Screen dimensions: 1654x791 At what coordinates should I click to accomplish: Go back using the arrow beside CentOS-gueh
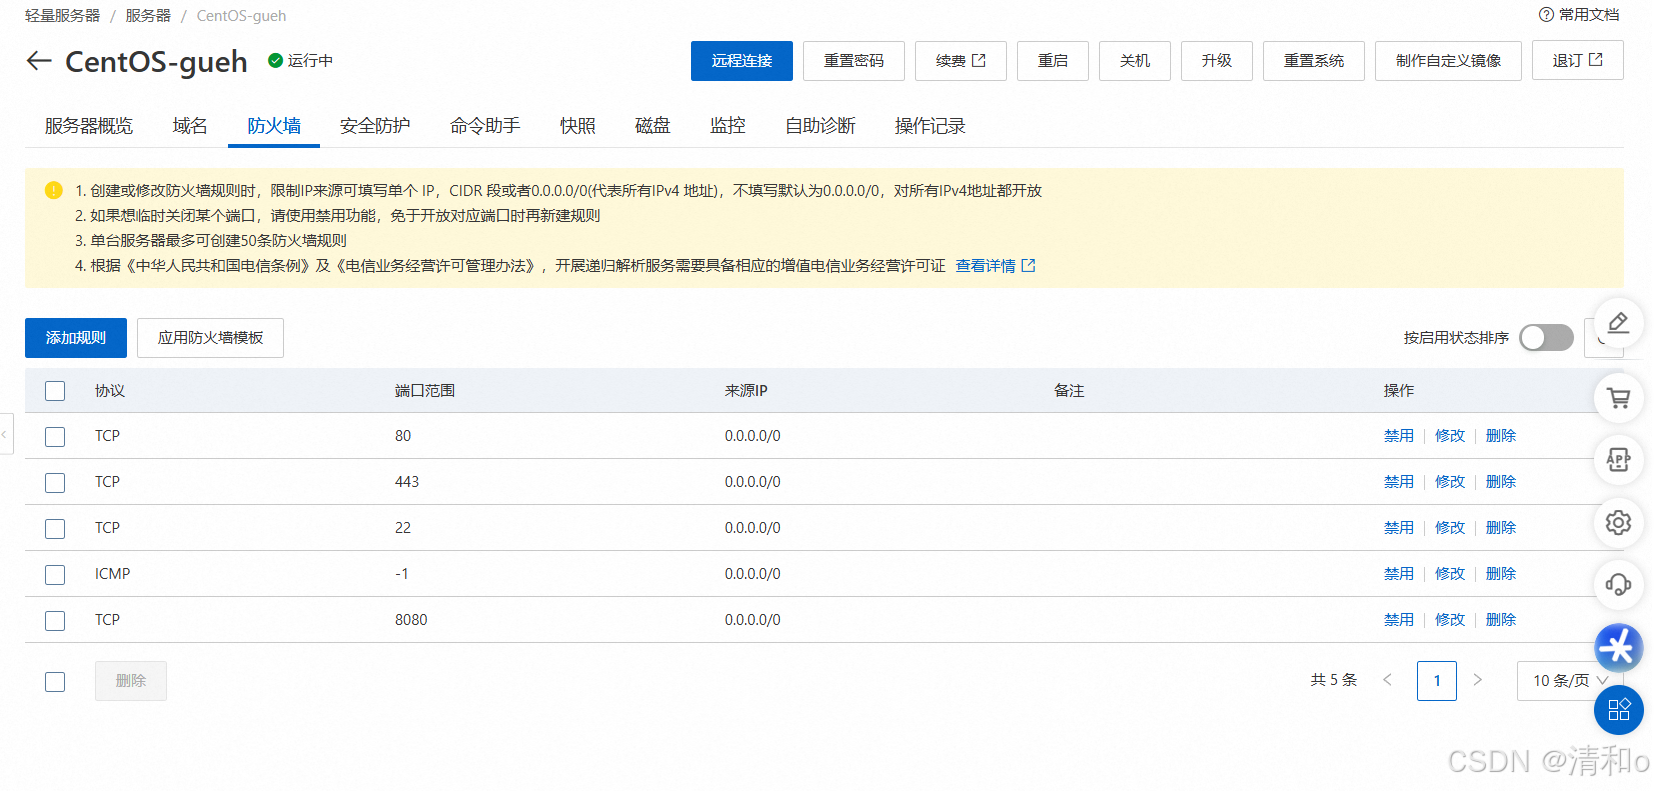coord(39,61)
